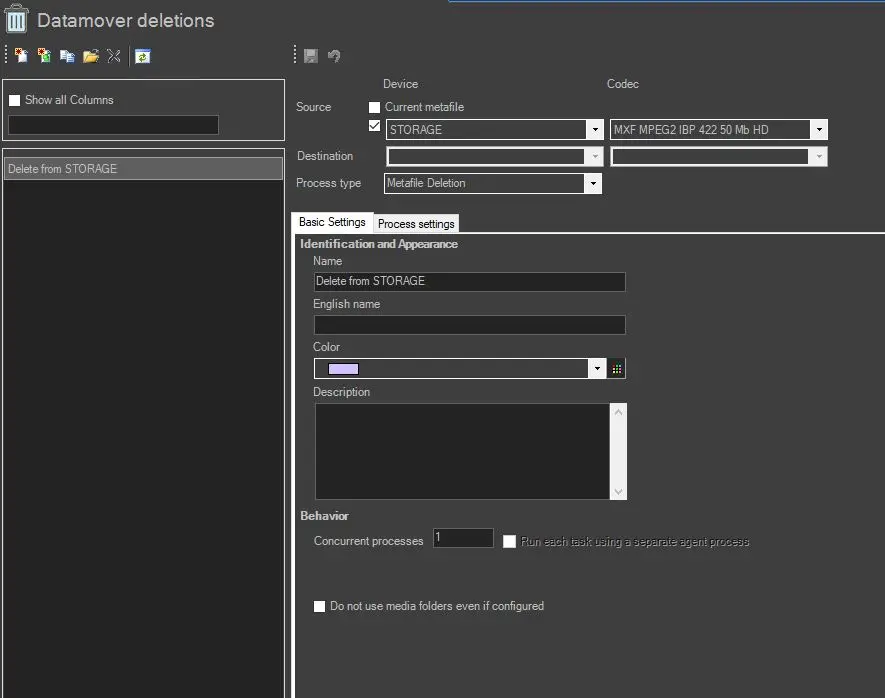This screenshot has width=885, height=698.
Task: Open the MXF MPEG2 codec dropdown
Action: click(819, 130)
